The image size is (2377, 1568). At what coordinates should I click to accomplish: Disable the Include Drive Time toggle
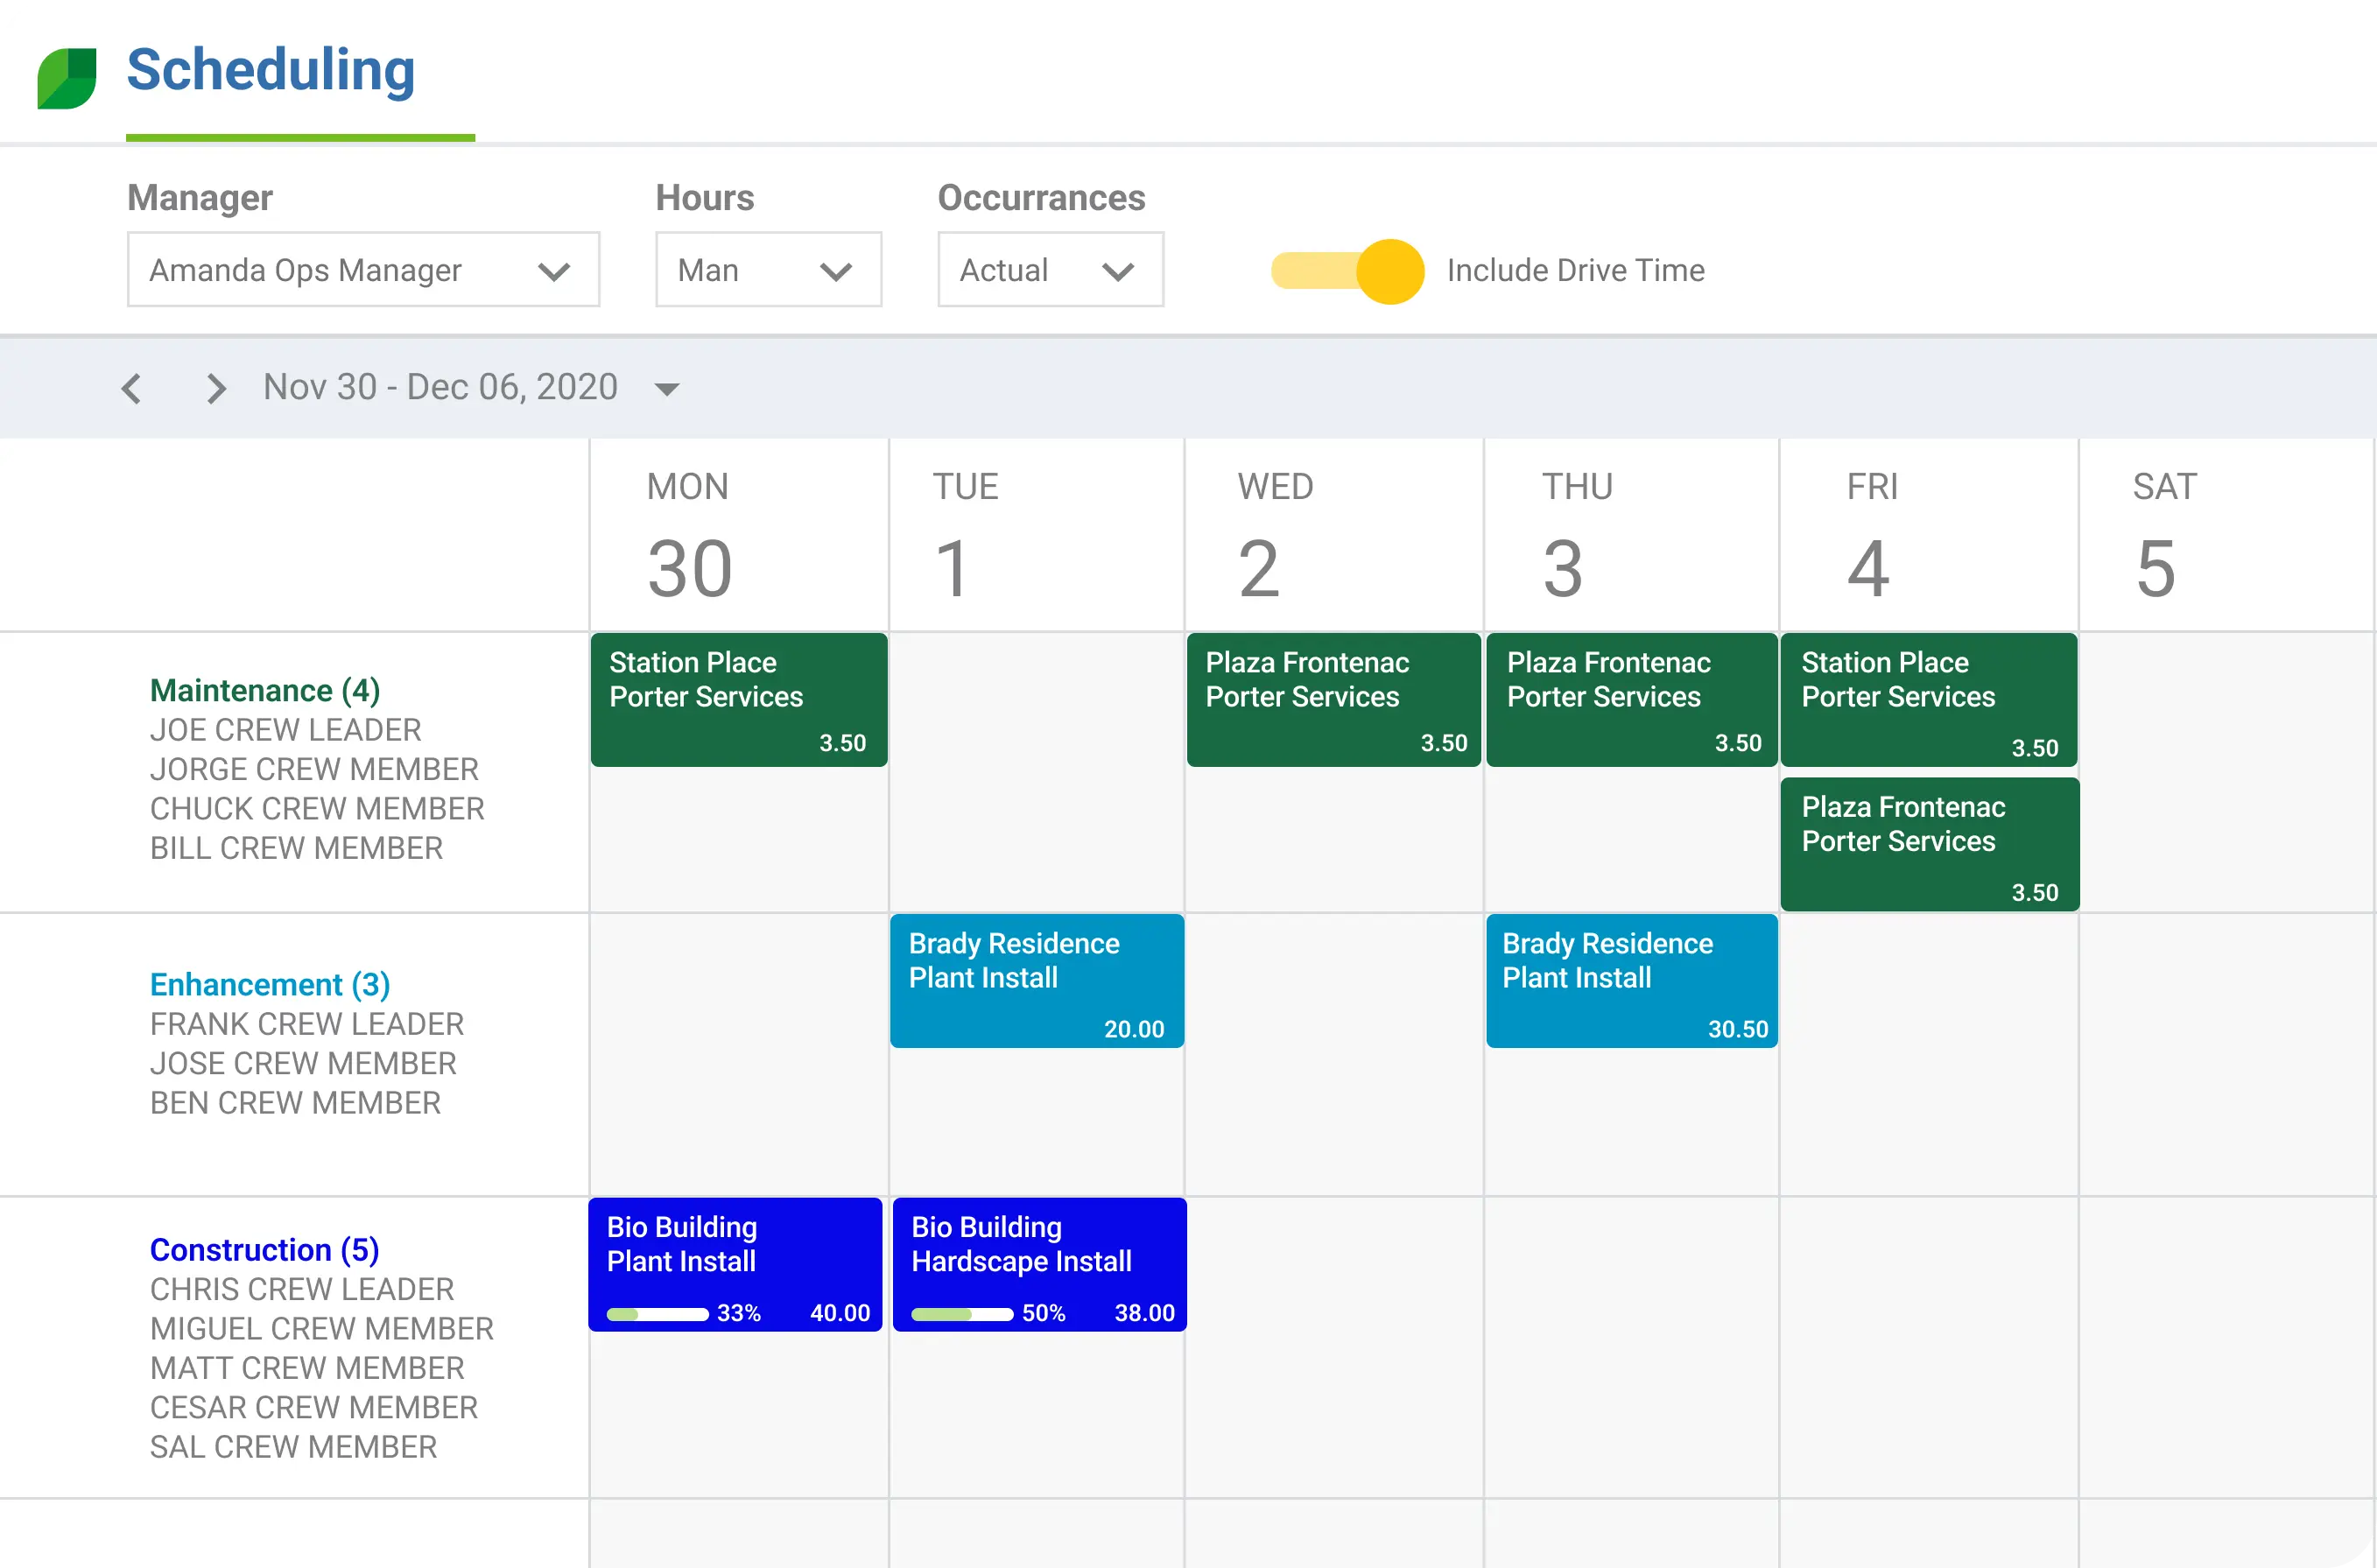1345,270
